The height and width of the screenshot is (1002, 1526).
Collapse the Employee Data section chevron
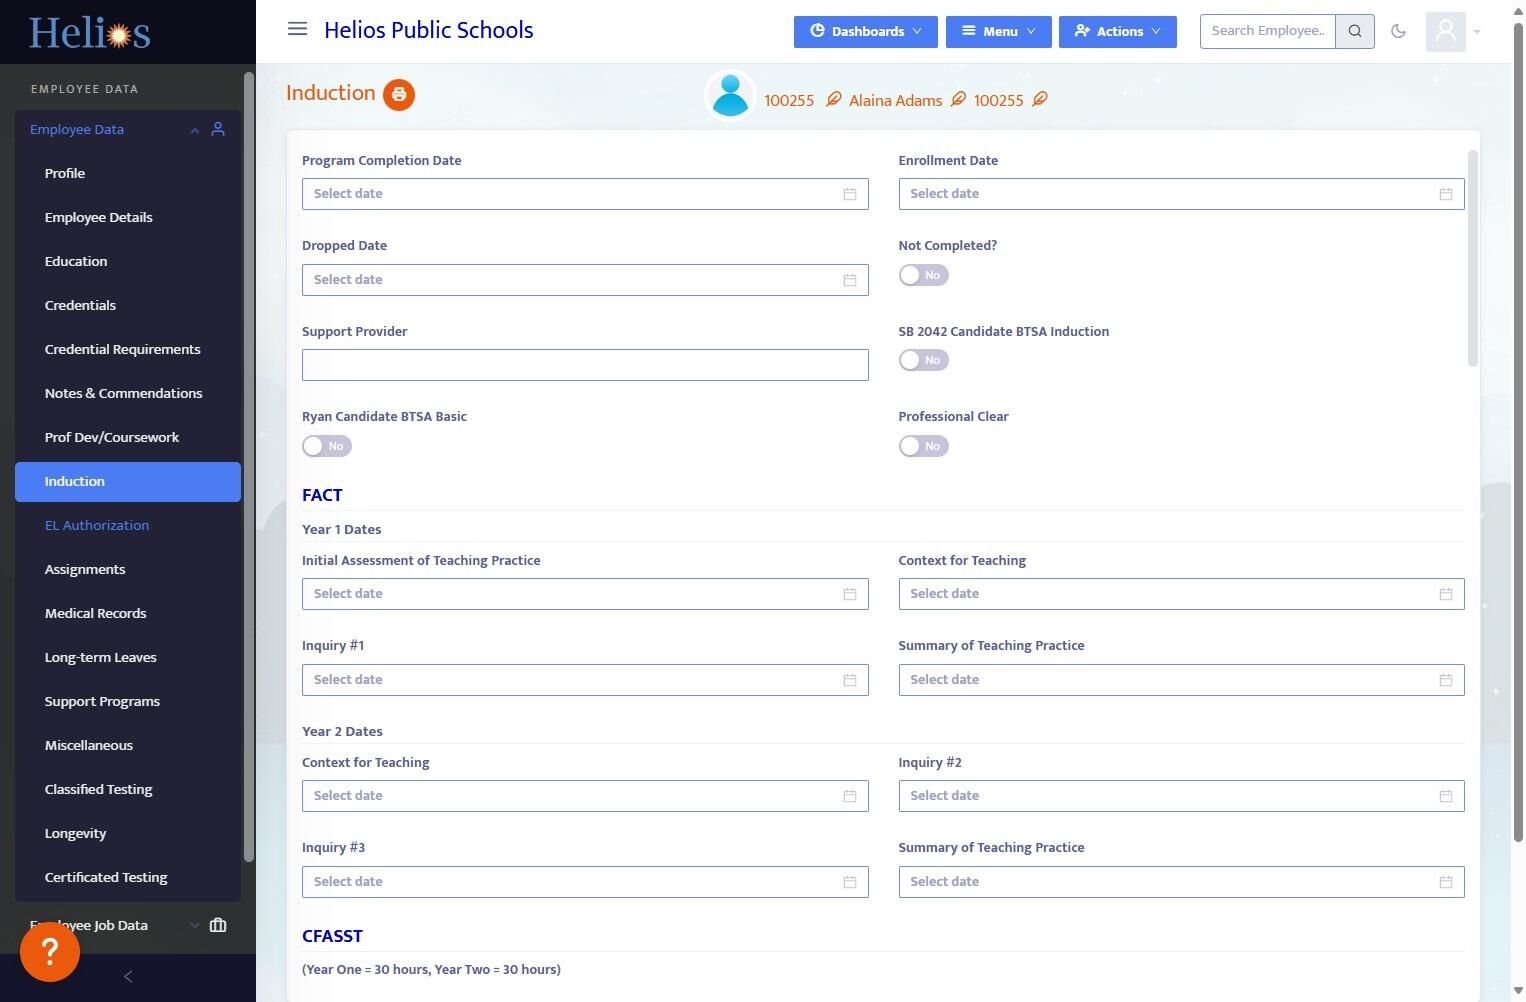(195, 130)
